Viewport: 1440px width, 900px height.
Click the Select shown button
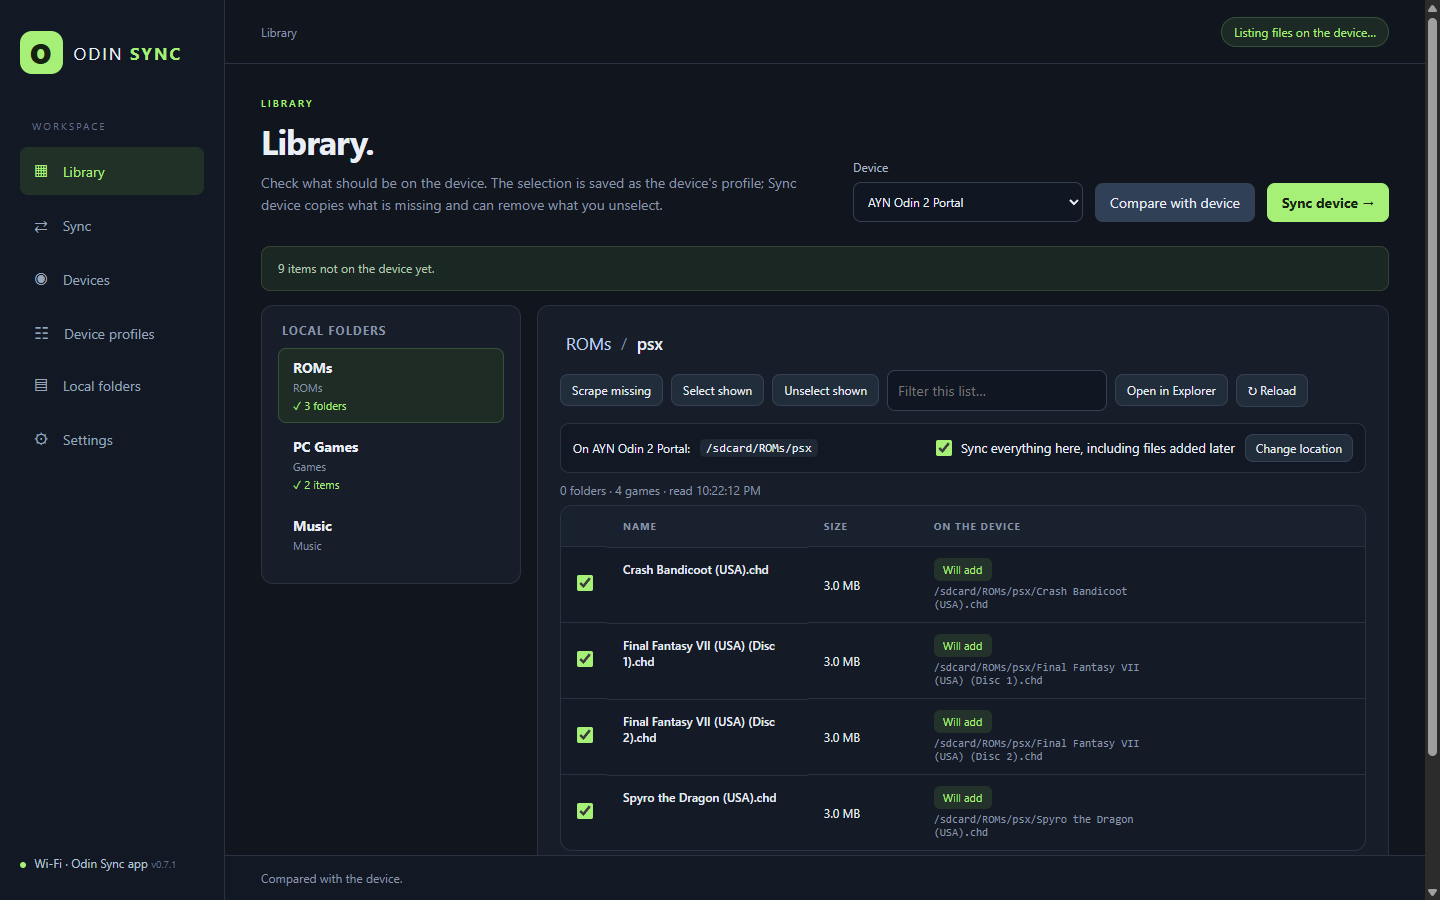(x=717, y=391)
